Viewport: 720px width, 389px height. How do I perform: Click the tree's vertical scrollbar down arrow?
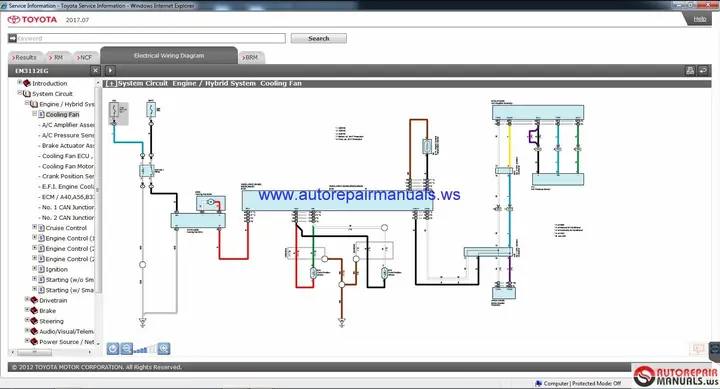[x=98, y=344]
